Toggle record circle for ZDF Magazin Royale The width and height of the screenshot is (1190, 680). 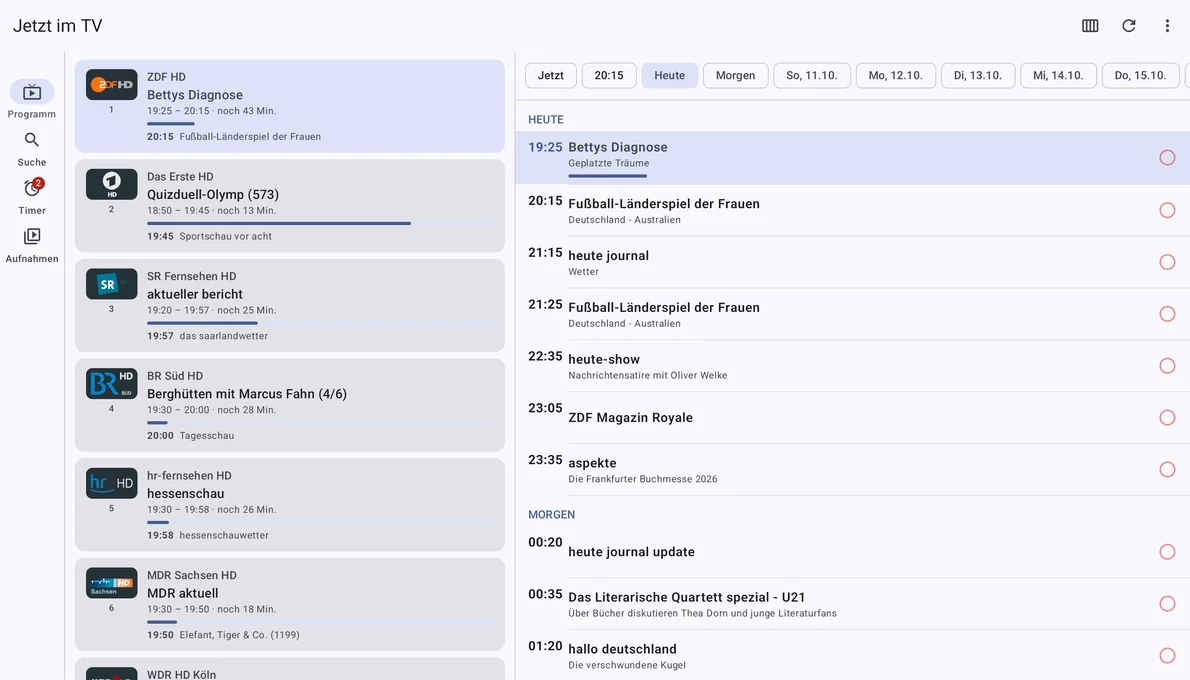pos(1167,417)
